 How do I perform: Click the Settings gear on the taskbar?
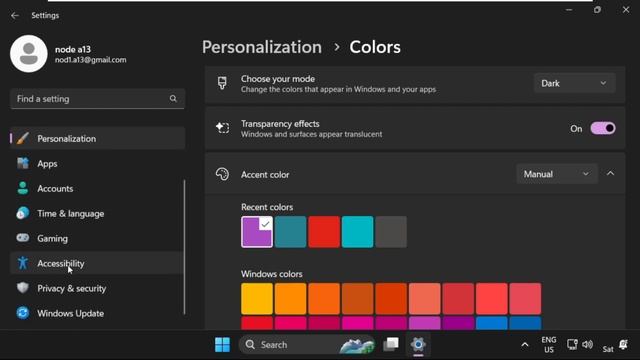pyautogui.click(x=418, y=344)
